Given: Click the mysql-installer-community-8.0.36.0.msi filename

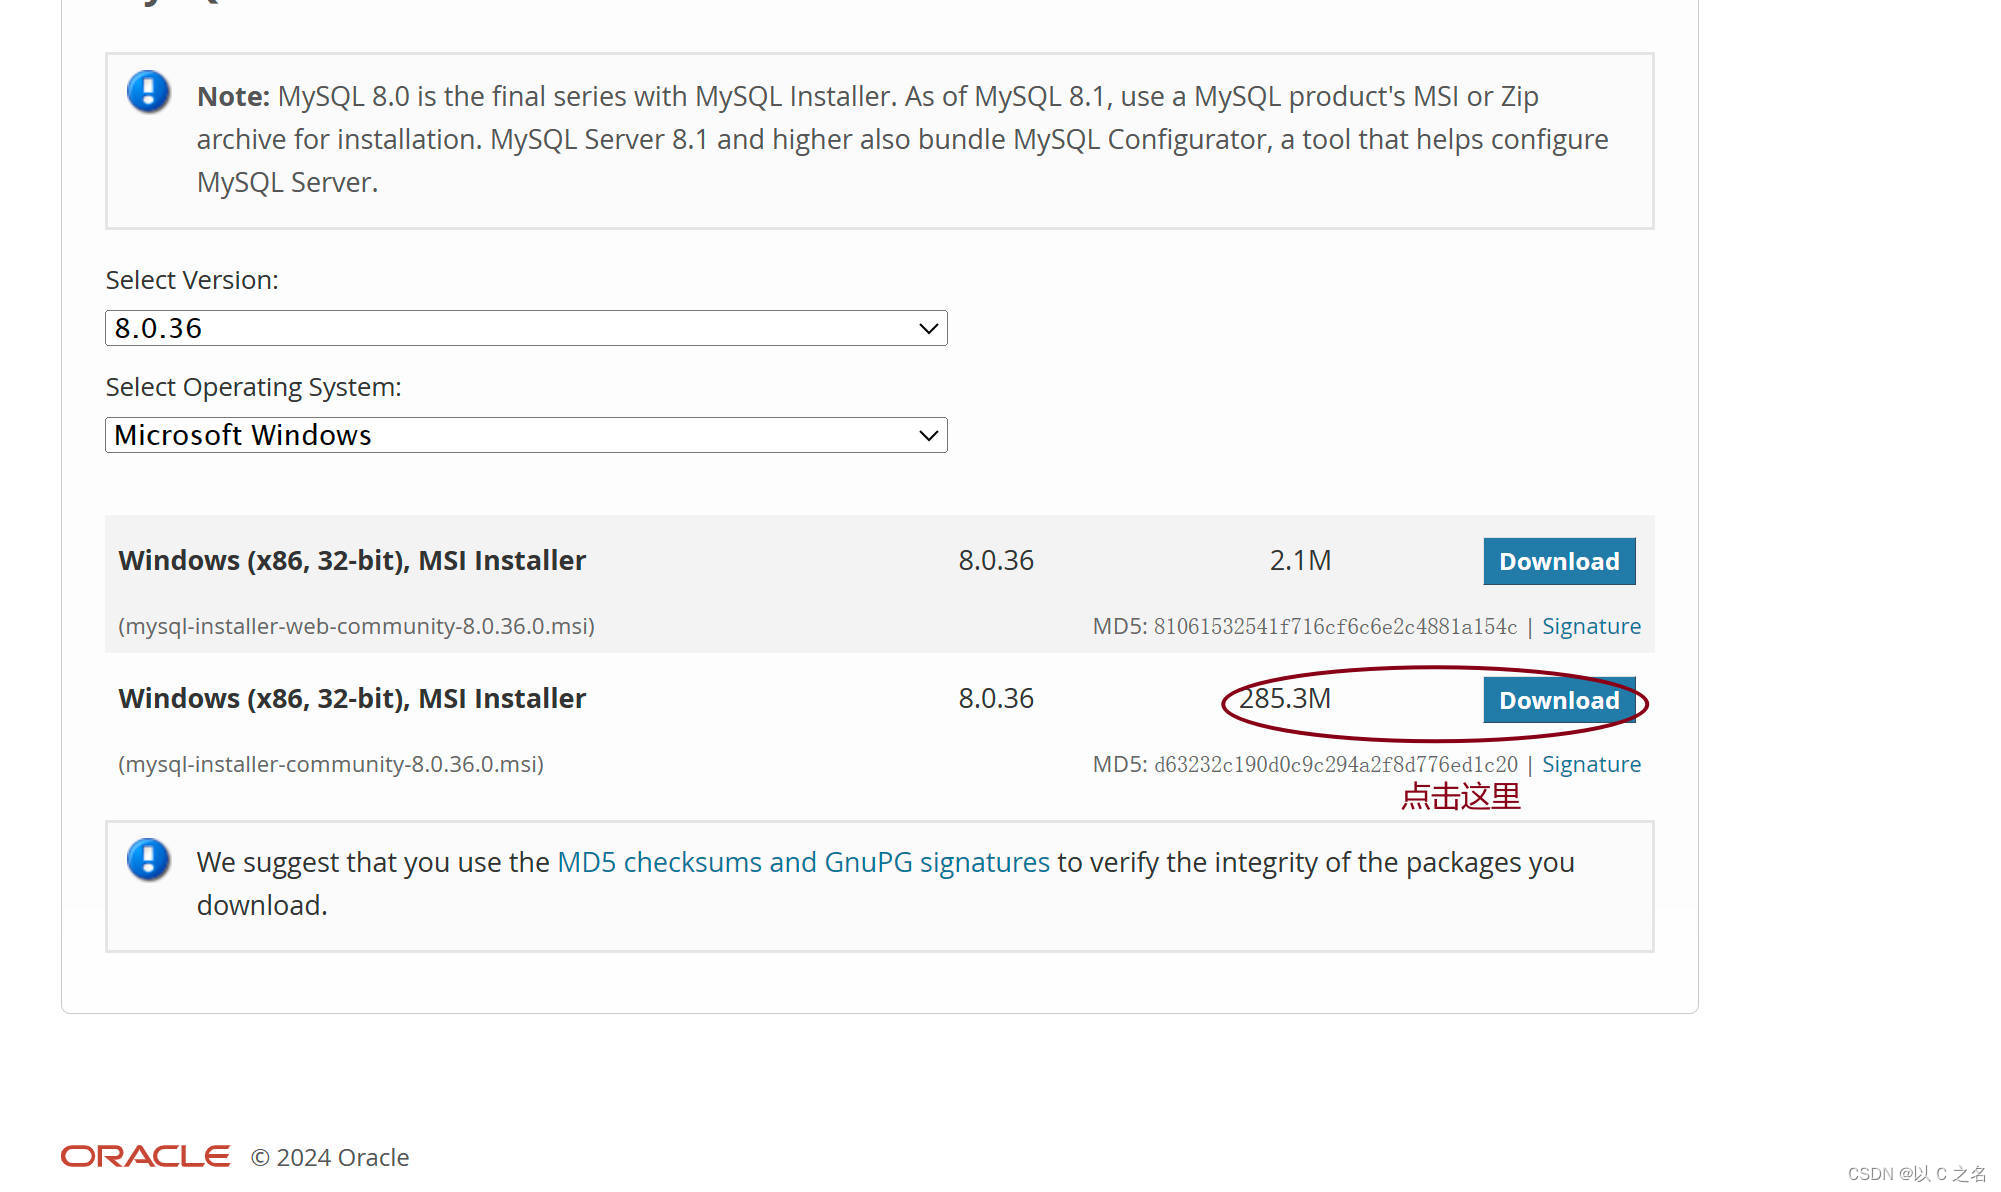Looking at the screenshot, I should (331, 764).
